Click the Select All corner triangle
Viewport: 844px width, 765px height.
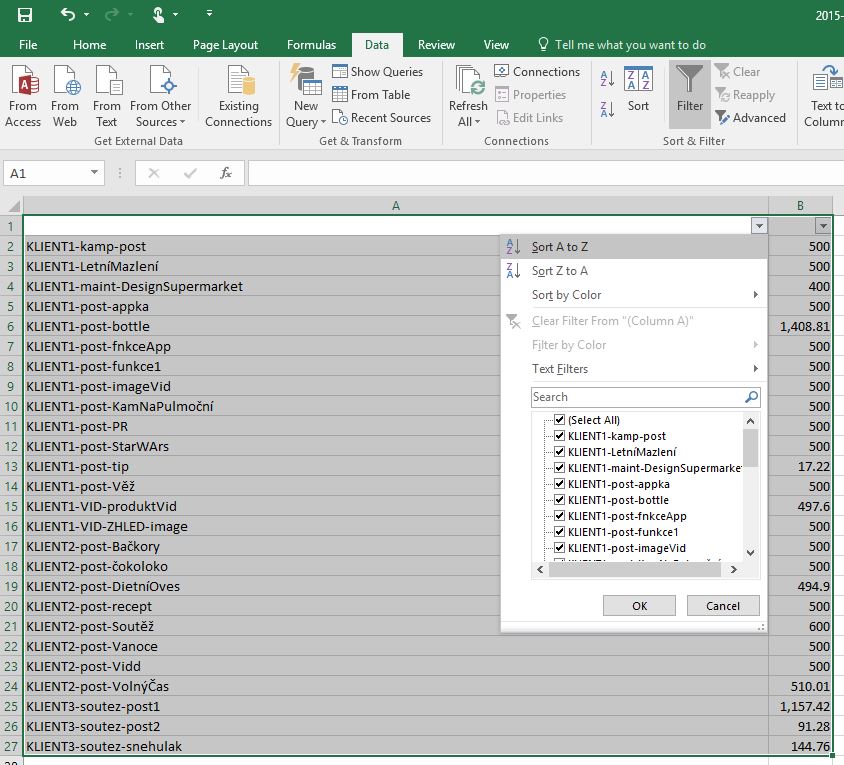point(13,205)
